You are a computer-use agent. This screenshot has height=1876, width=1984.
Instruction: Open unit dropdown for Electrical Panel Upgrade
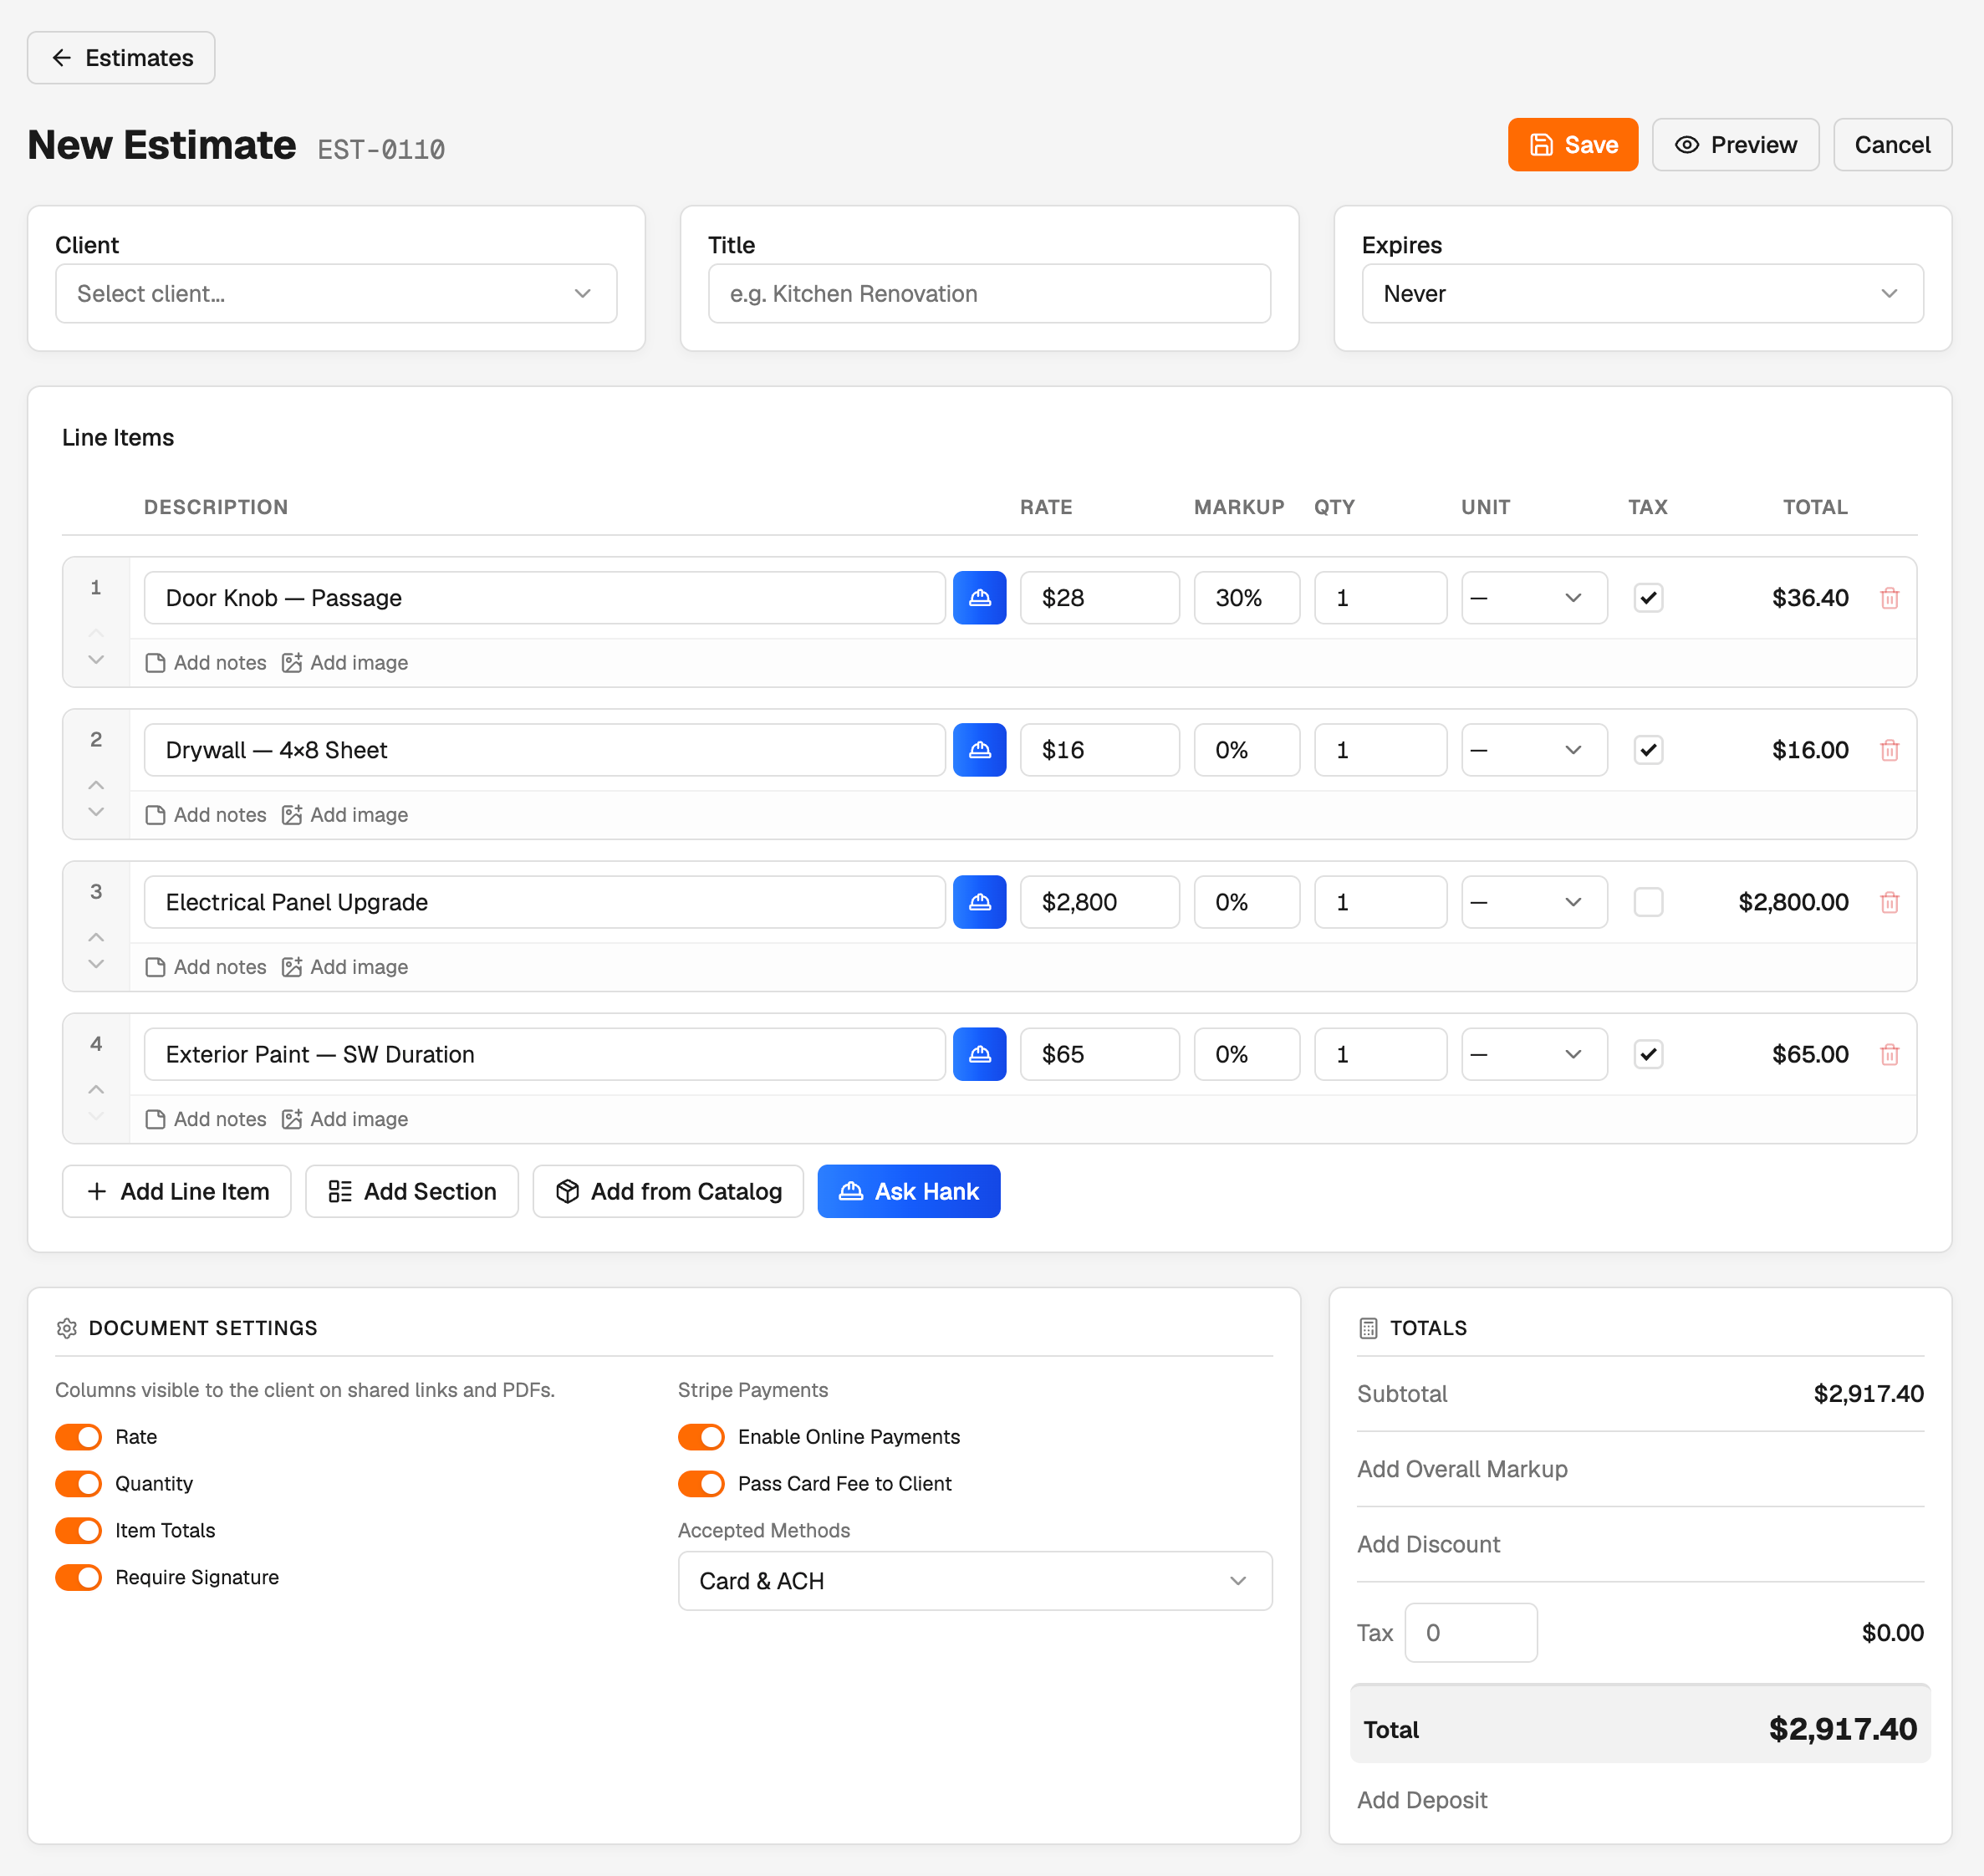pos(1534,902)
